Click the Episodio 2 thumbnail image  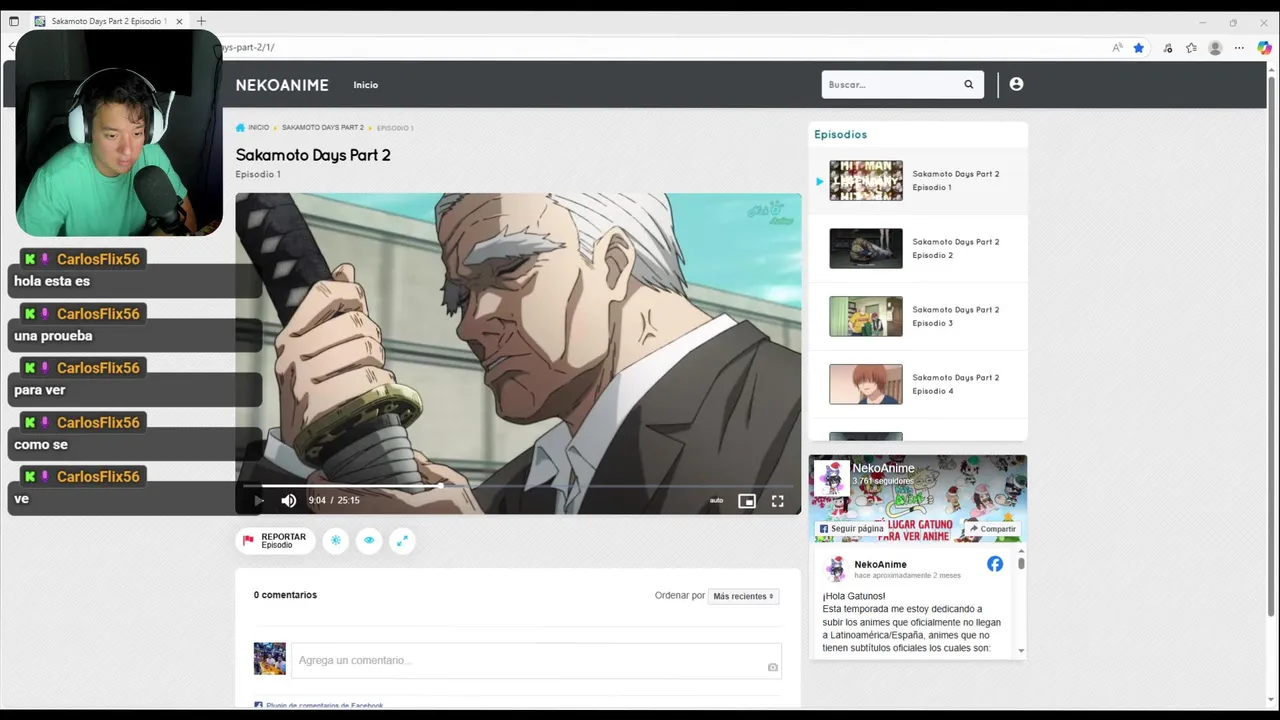(866, 248)
